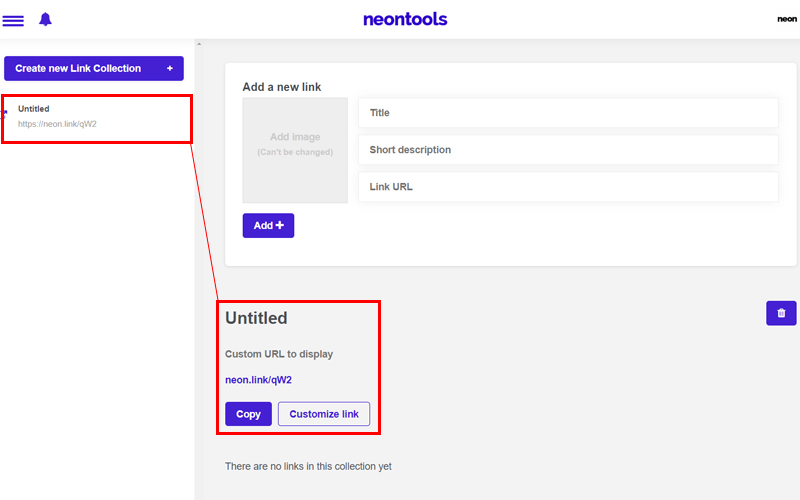Select Untitled collection in sidebar
The height and width of the screenshot is (500, 800).
click(97, 118)
